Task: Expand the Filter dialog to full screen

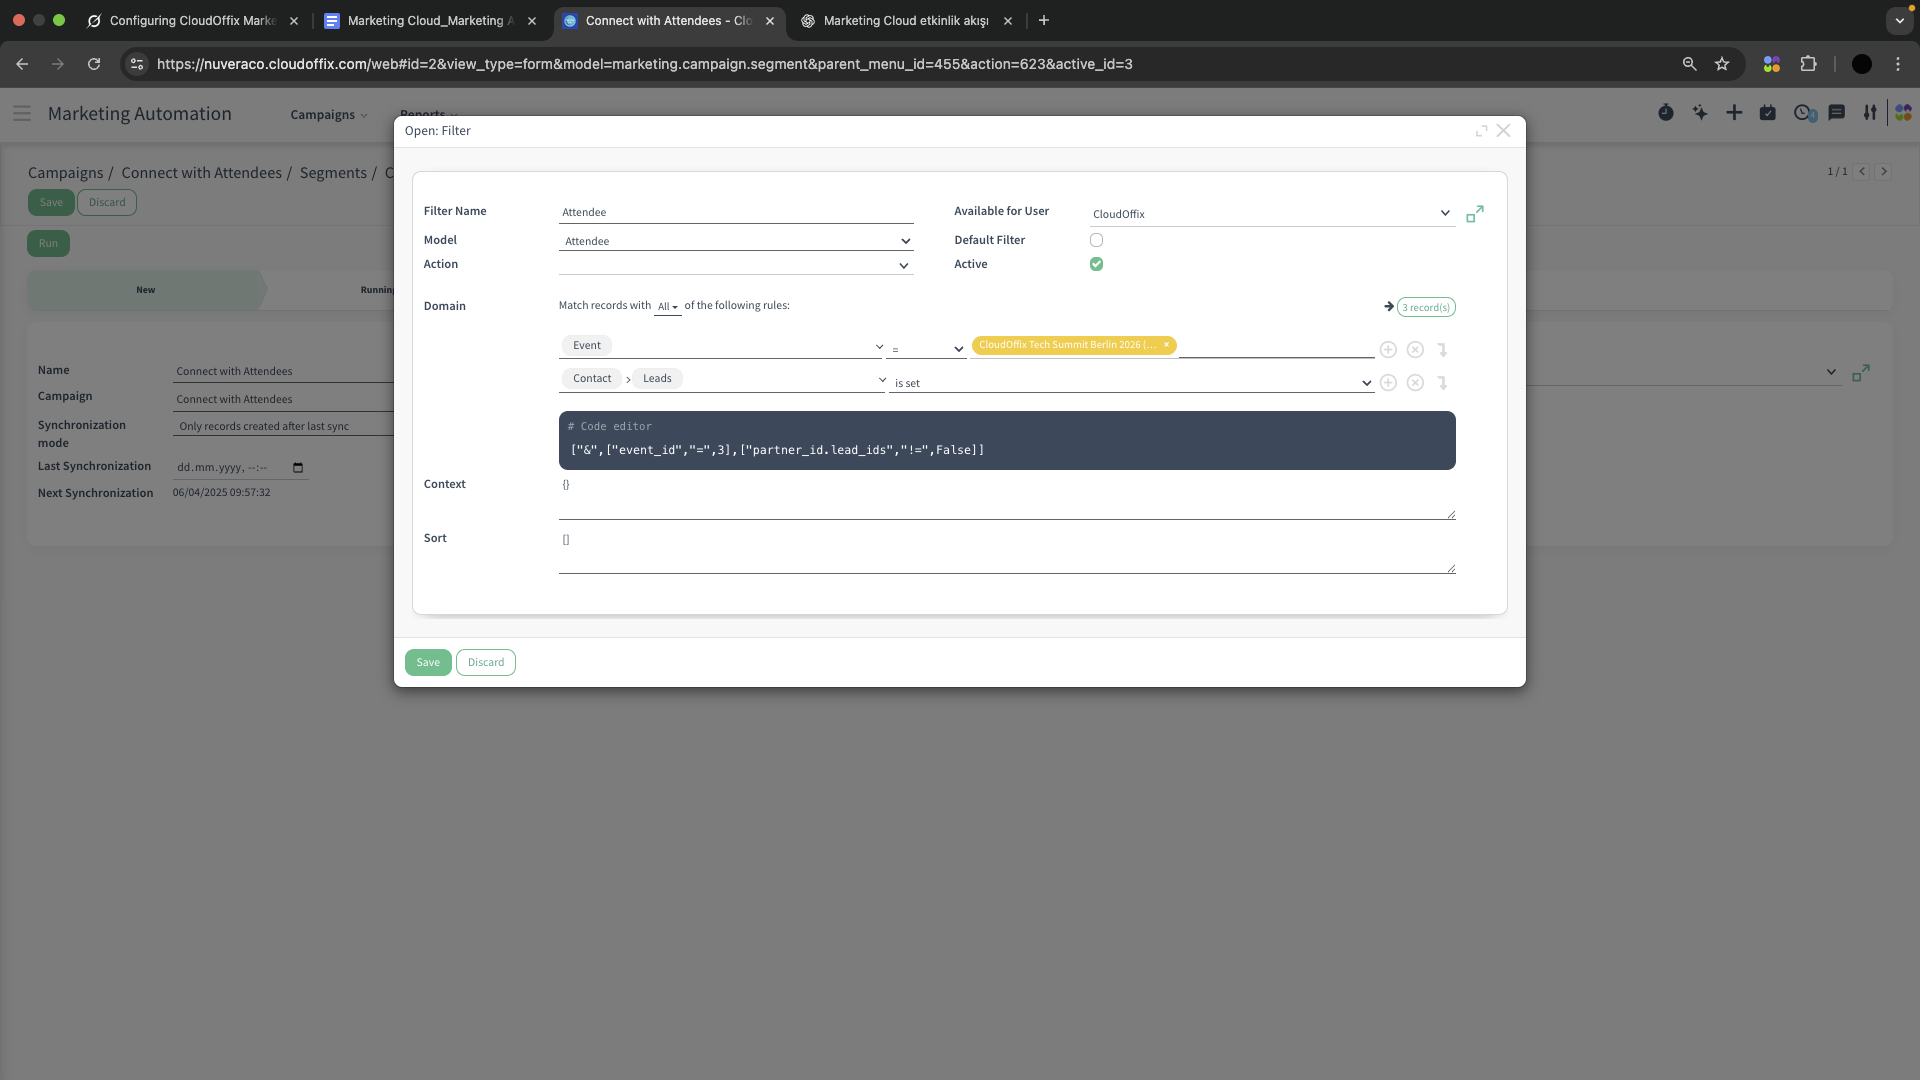Action: 1481,131
